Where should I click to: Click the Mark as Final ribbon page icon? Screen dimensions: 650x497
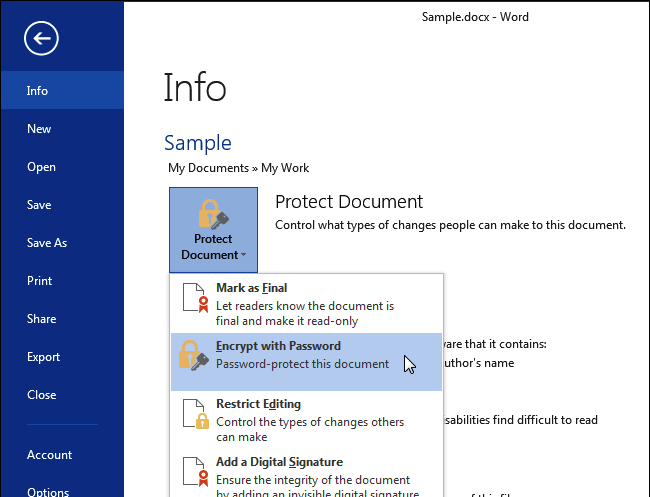pos(195,298)
